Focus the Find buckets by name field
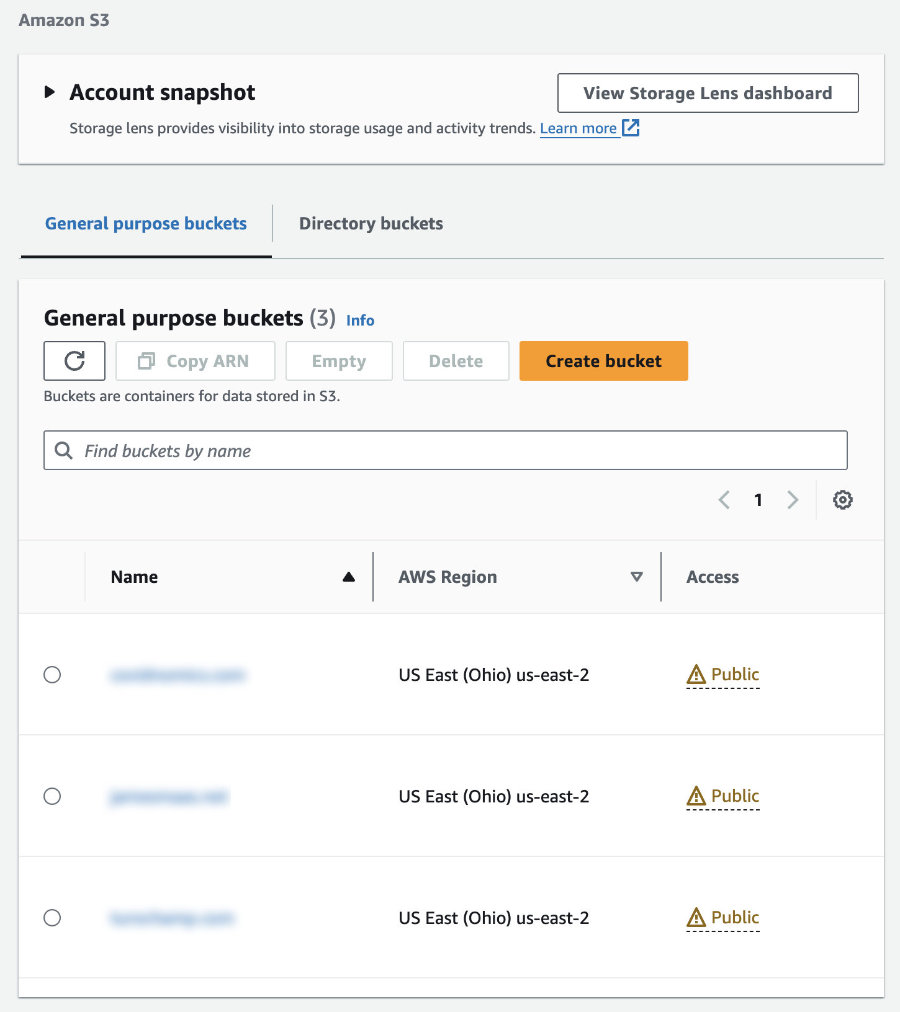Image resolution: width=900 pixels, height=1012 pixels. click(x=445, y=450)
